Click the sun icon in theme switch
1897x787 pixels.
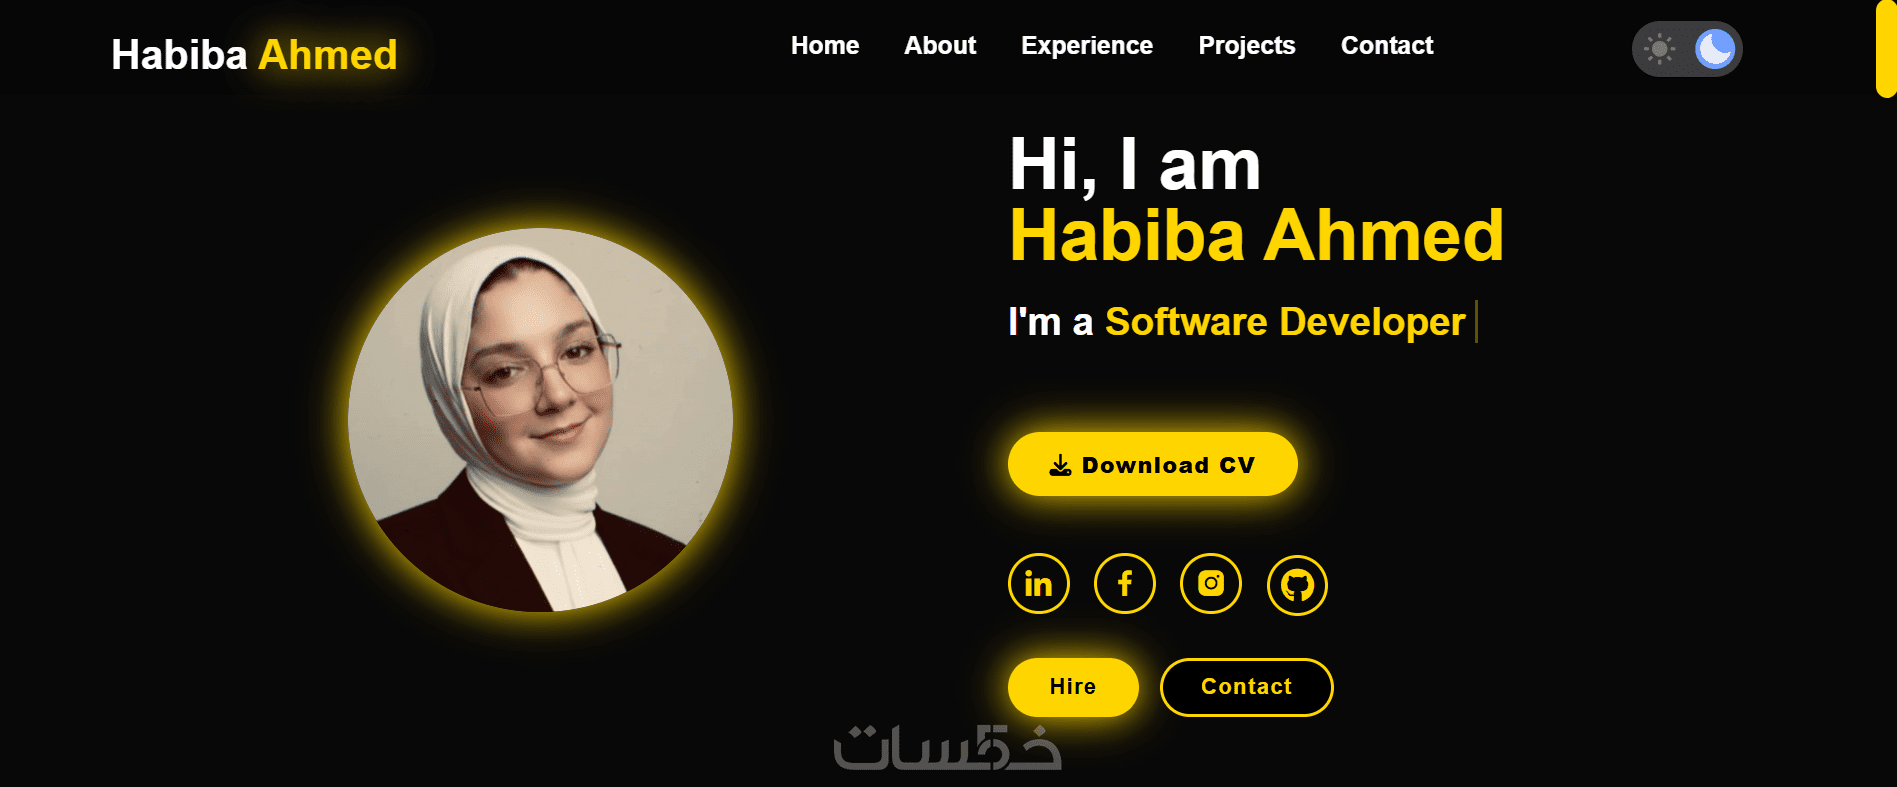pyautogui.click(x=1659, y=49)
